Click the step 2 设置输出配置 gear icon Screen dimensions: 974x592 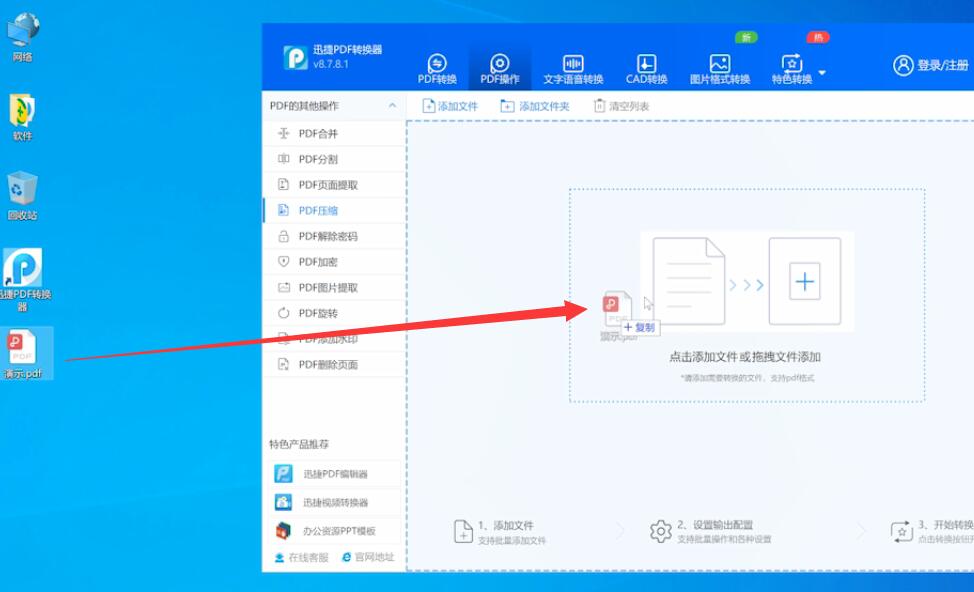[x=661, y=532]
